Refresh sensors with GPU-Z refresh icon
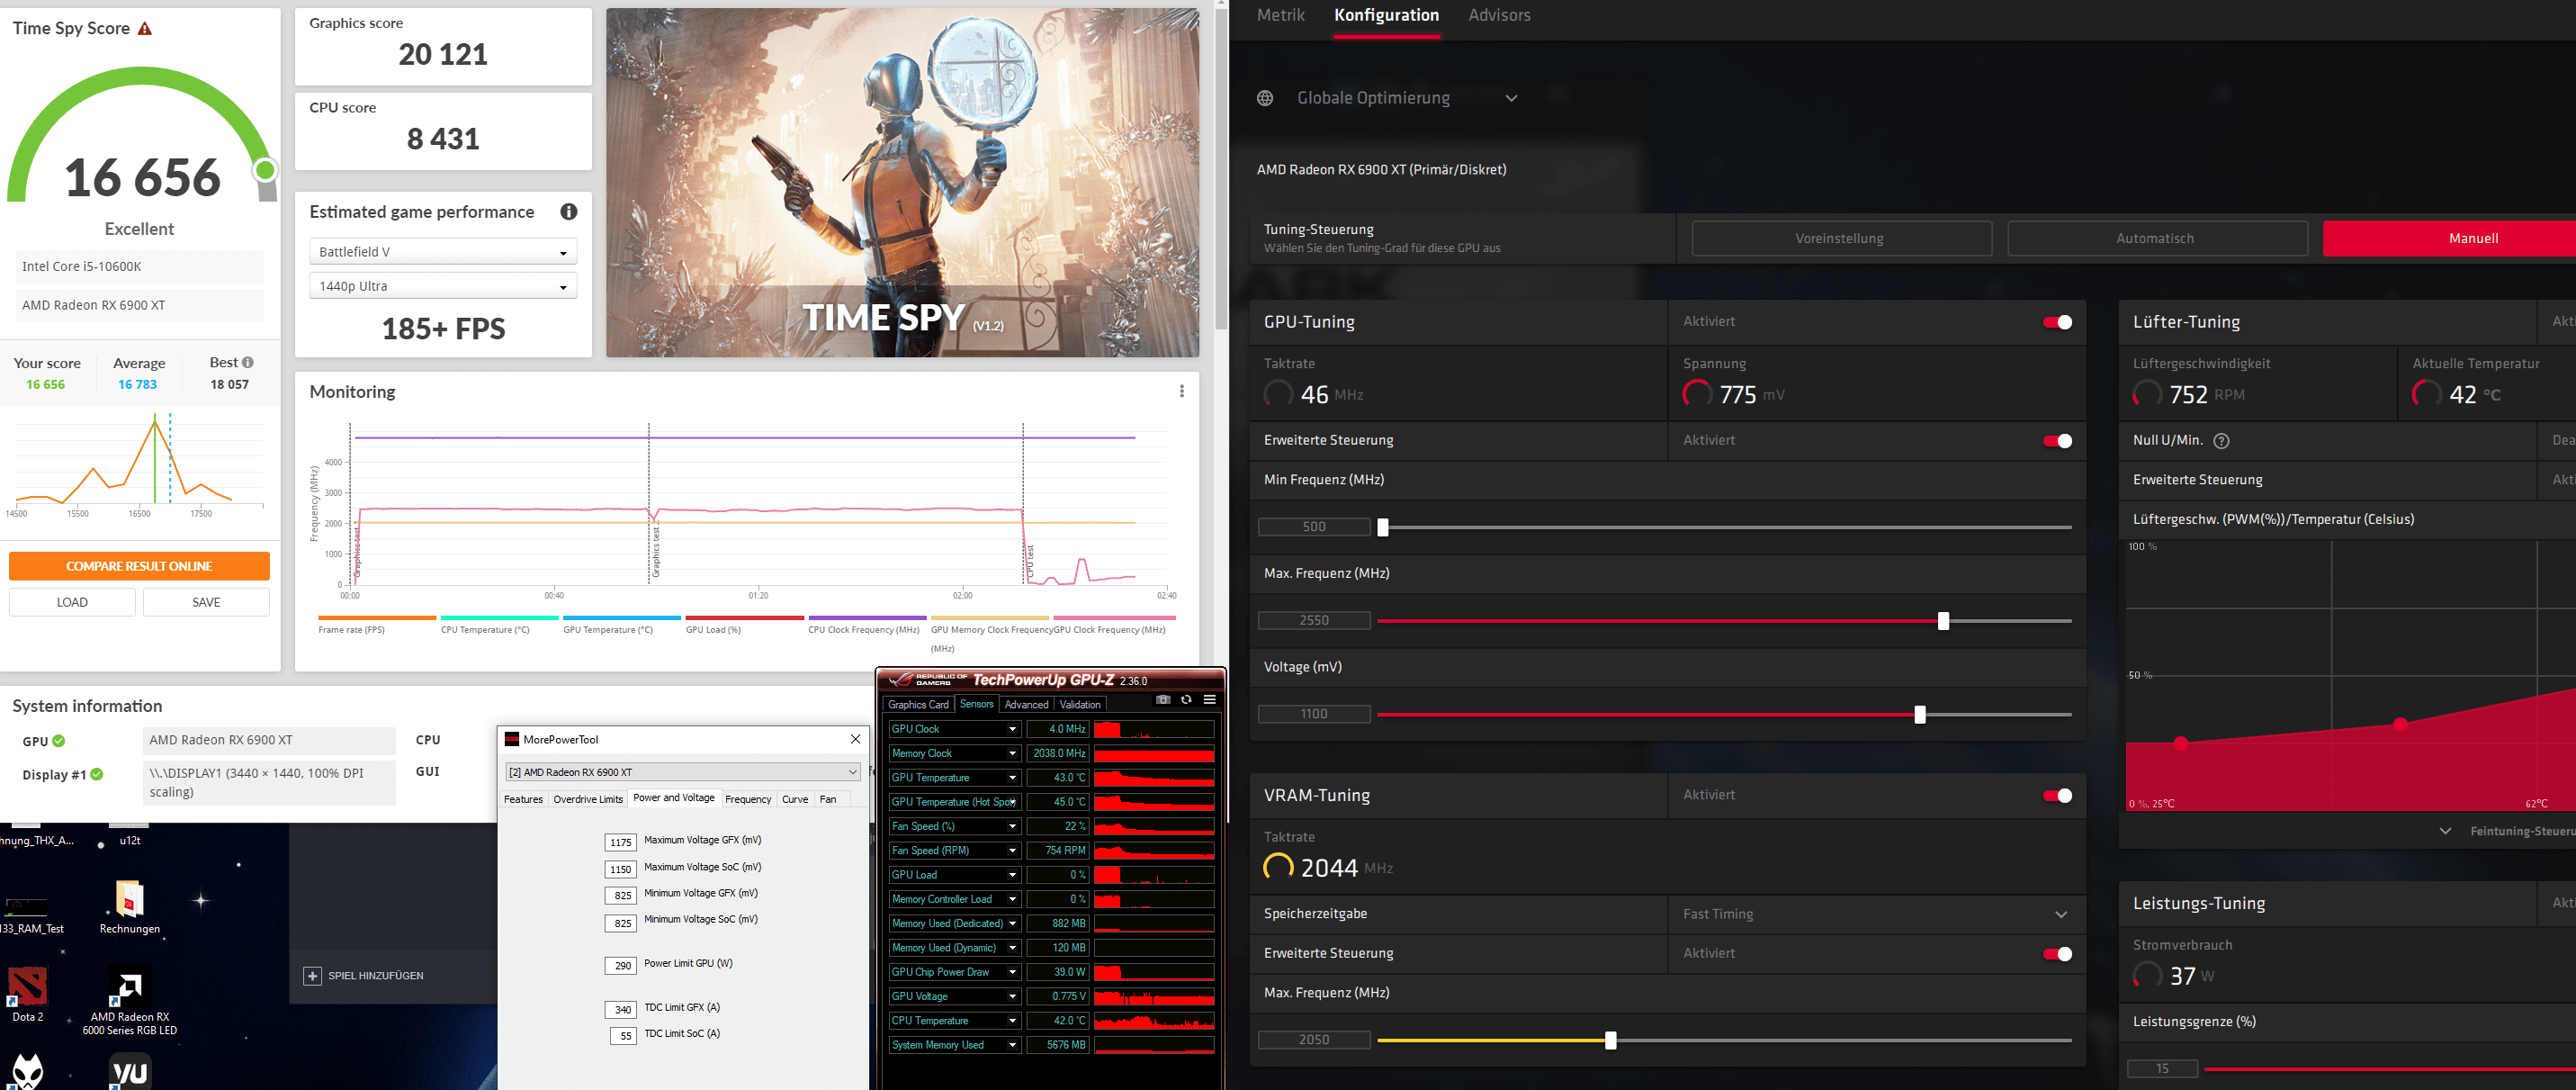 pos(1186,700)
